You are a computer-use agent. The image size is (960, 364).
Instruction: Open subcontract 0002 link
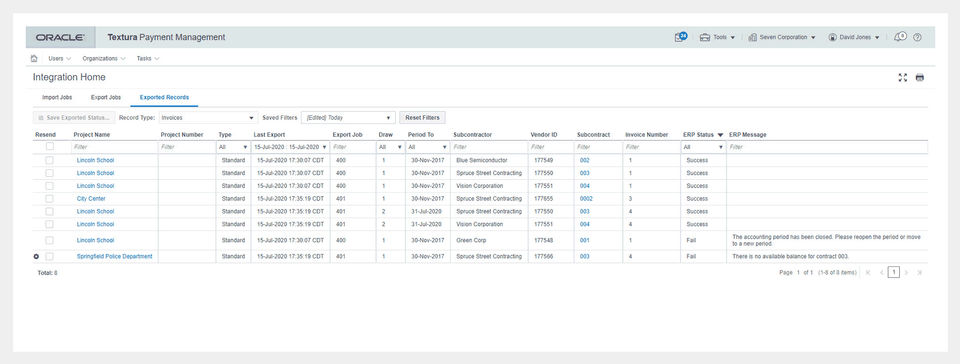pyautogui.click(x=586, y=199)
